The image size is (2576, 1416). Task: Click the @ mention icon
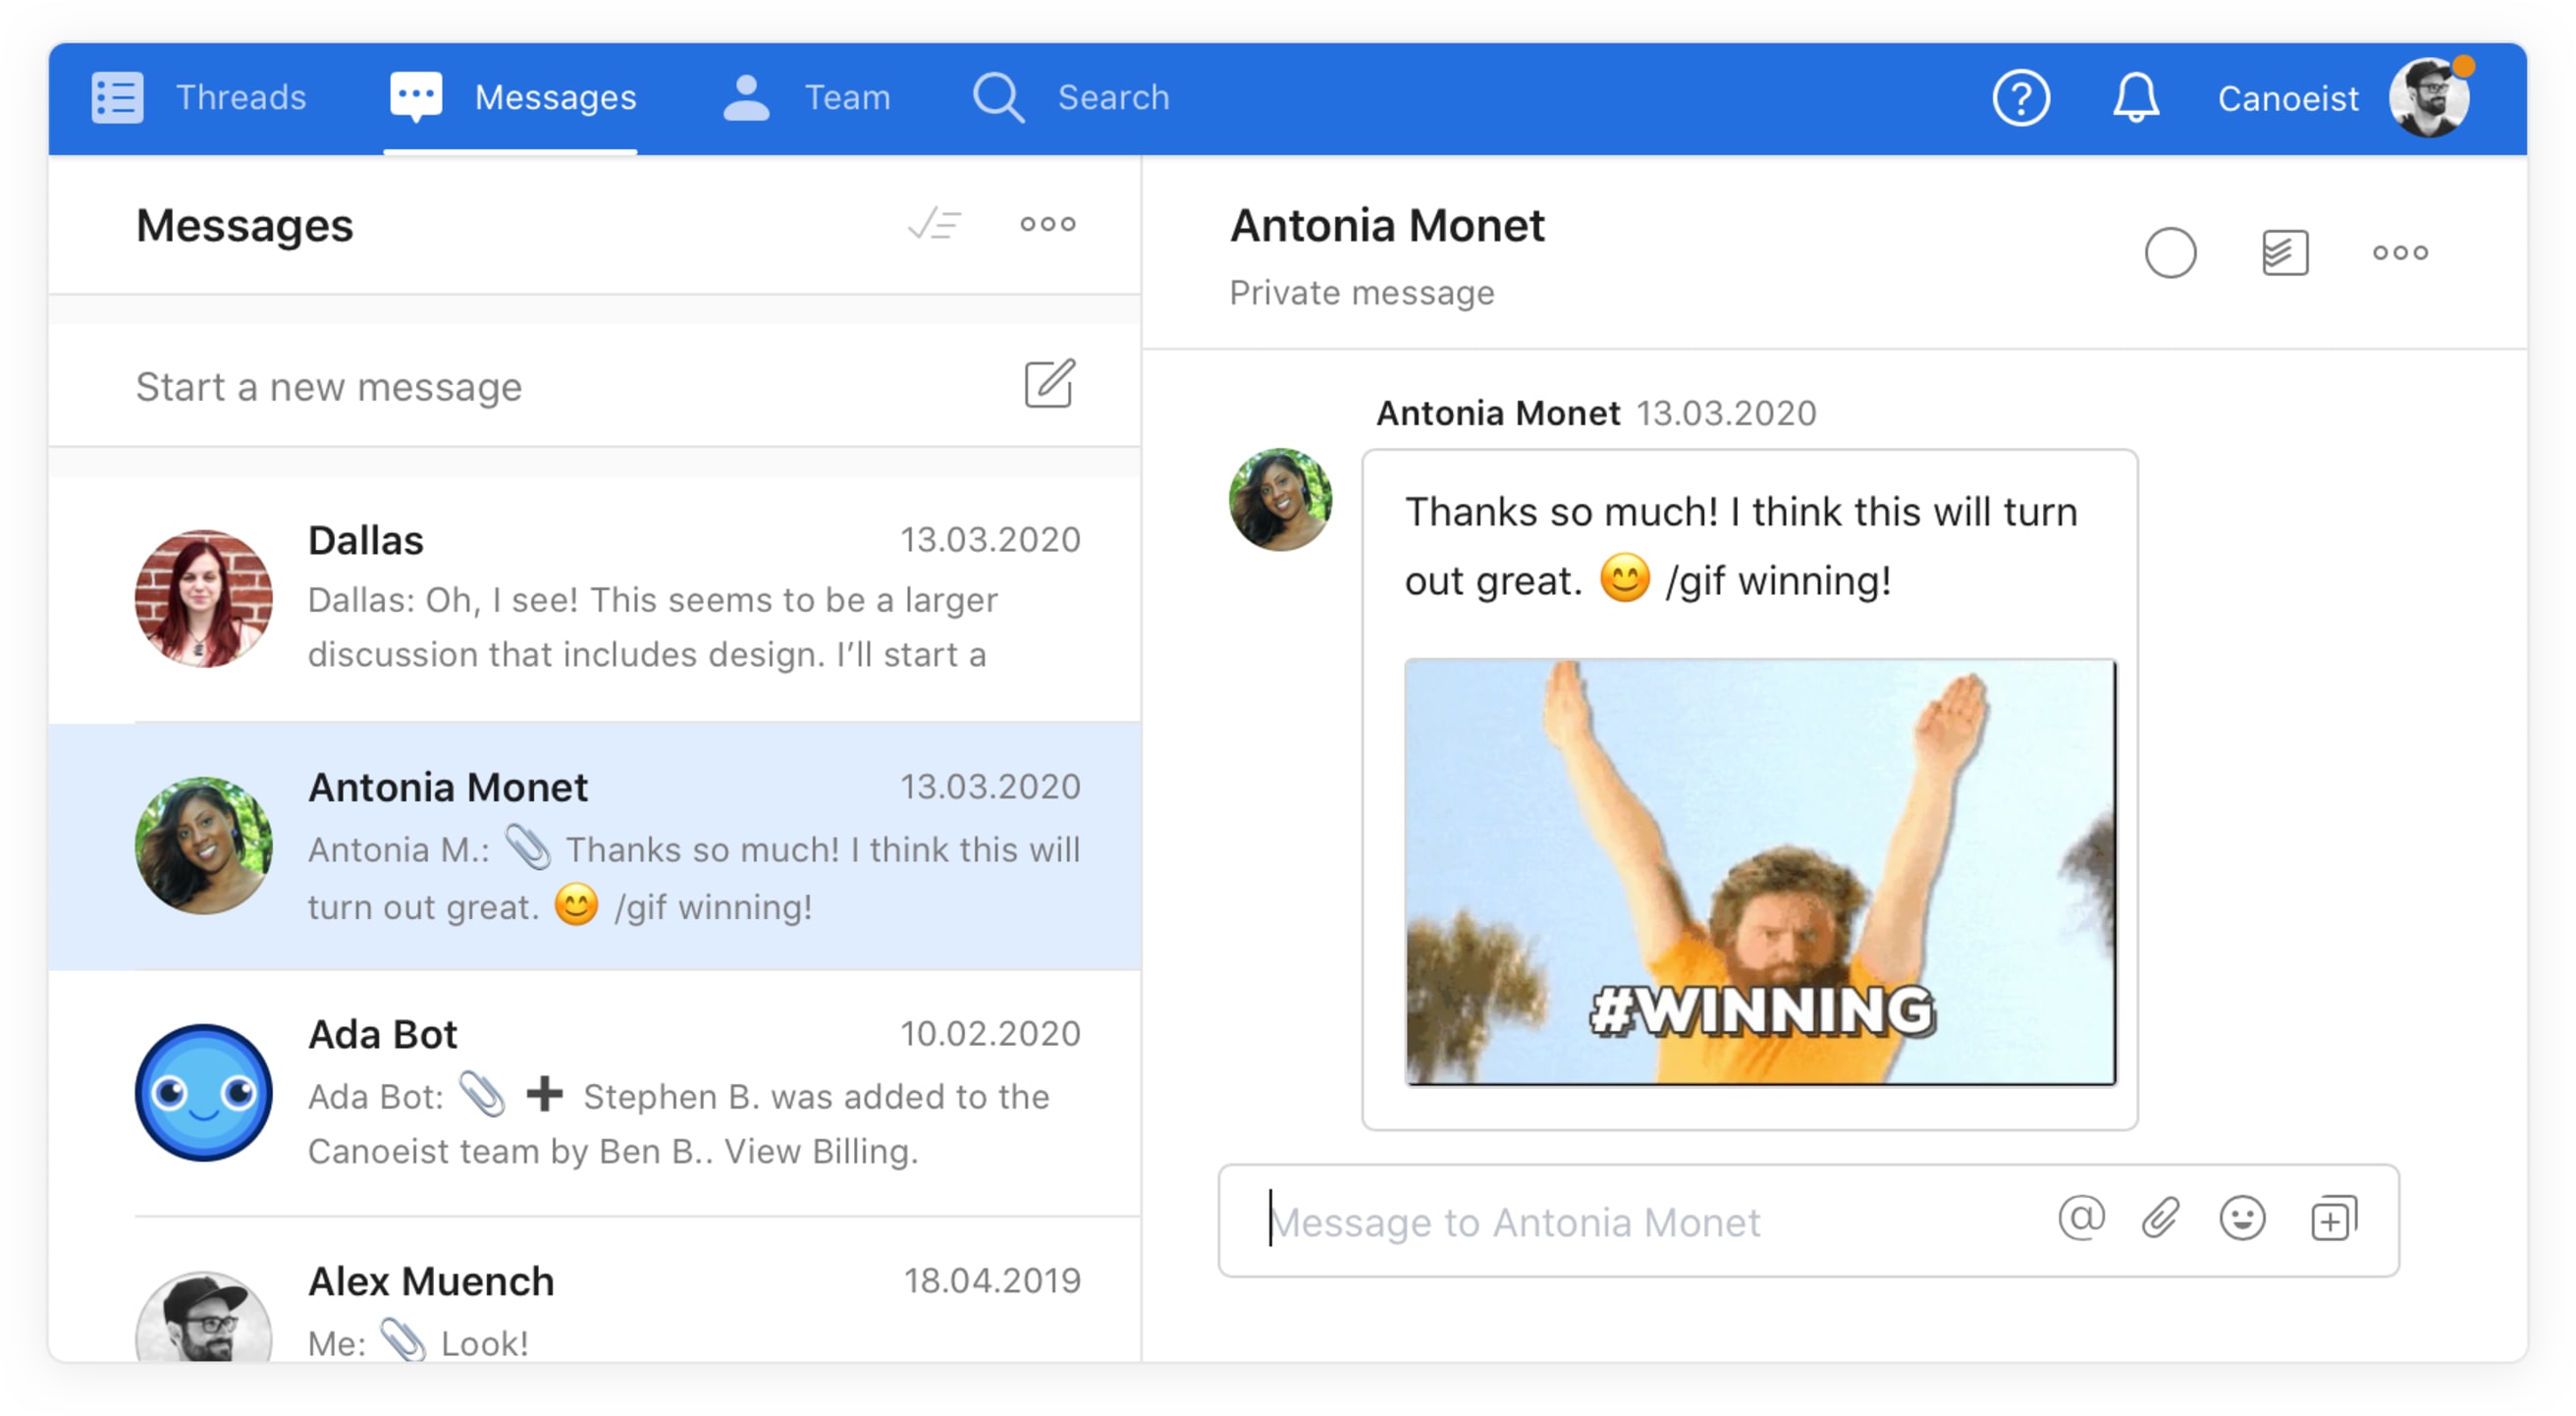coord(2081,1219)
